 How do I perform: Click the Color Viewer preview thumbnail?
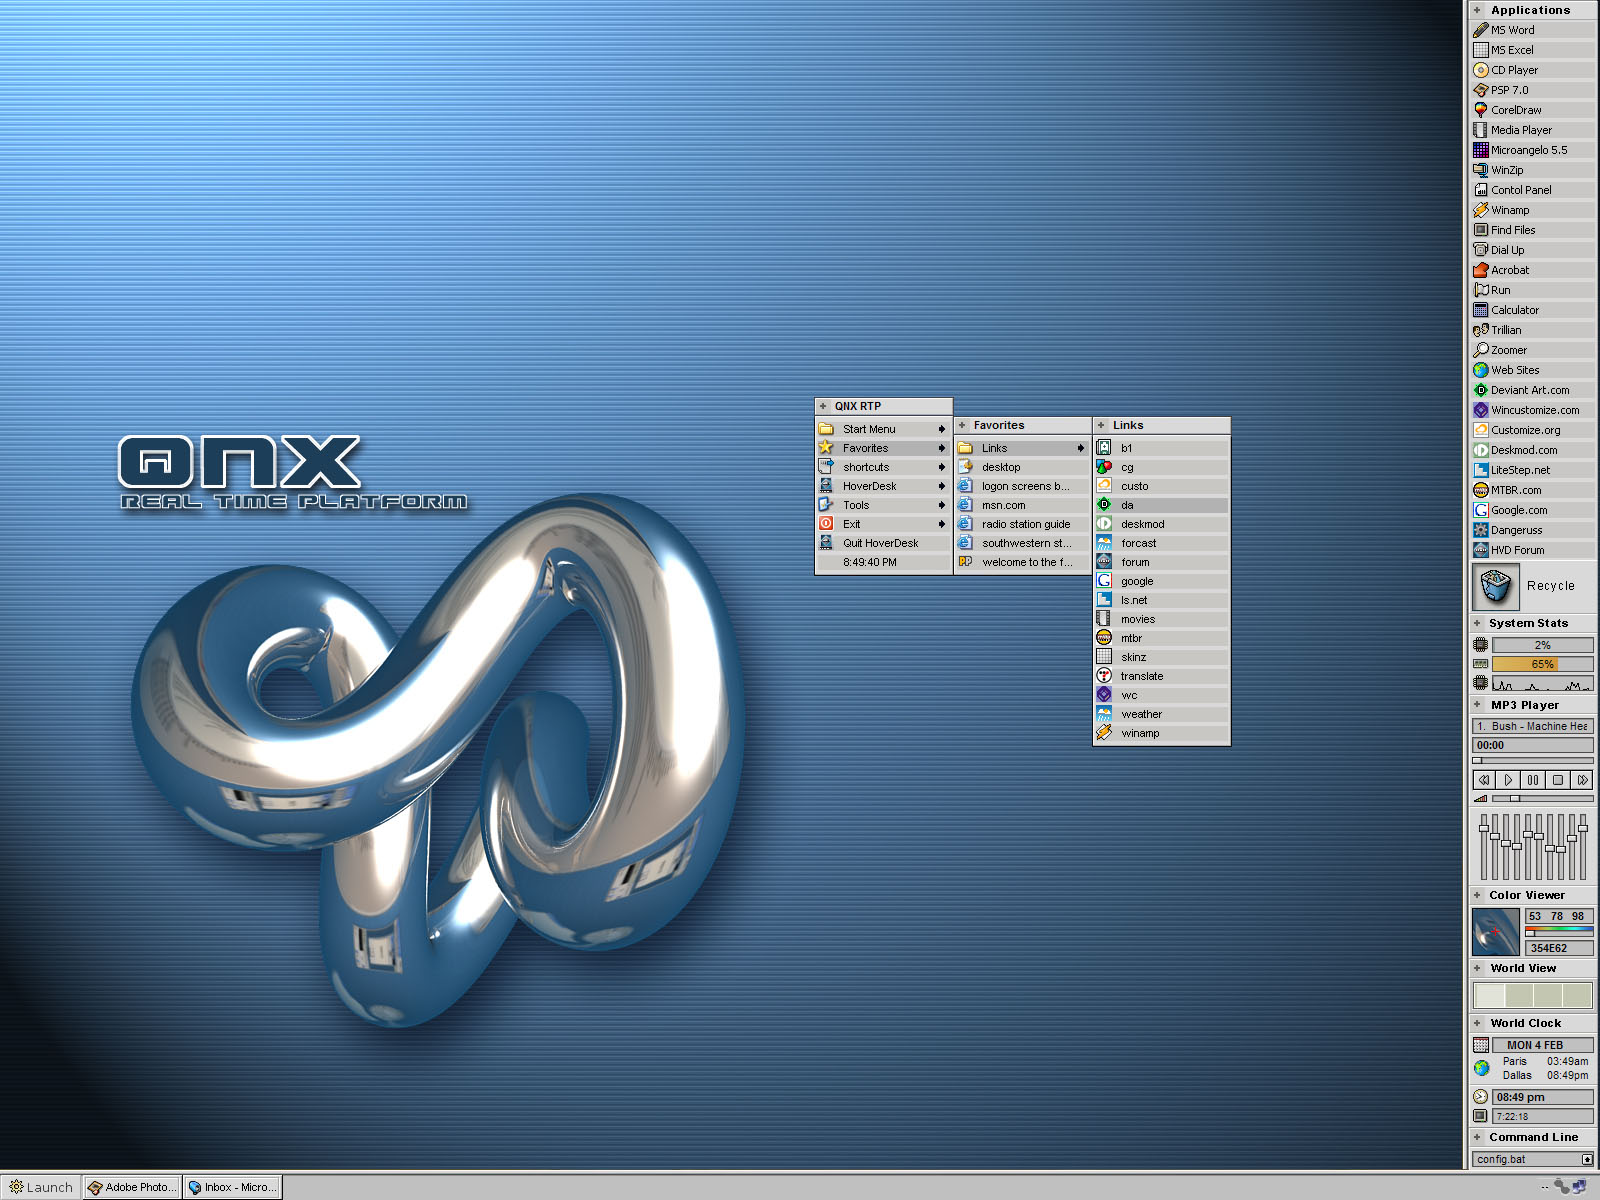[1495, 931]
